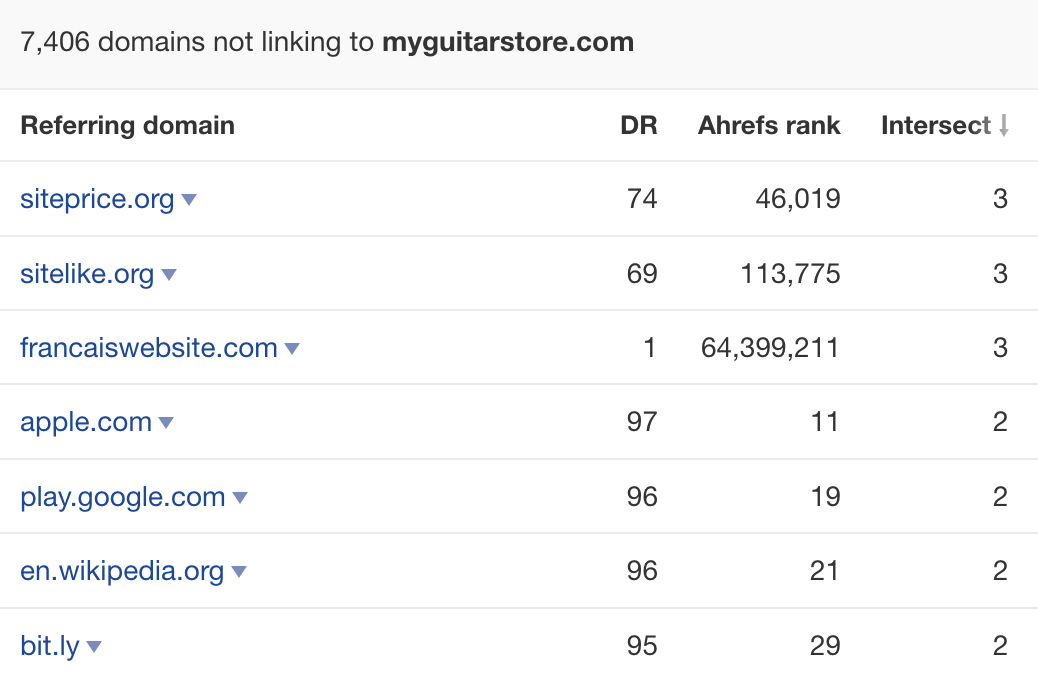Viewport: 1038px width, 680px height.
Task: Sort by the DR column header
Action: click(x=638, y=125)
